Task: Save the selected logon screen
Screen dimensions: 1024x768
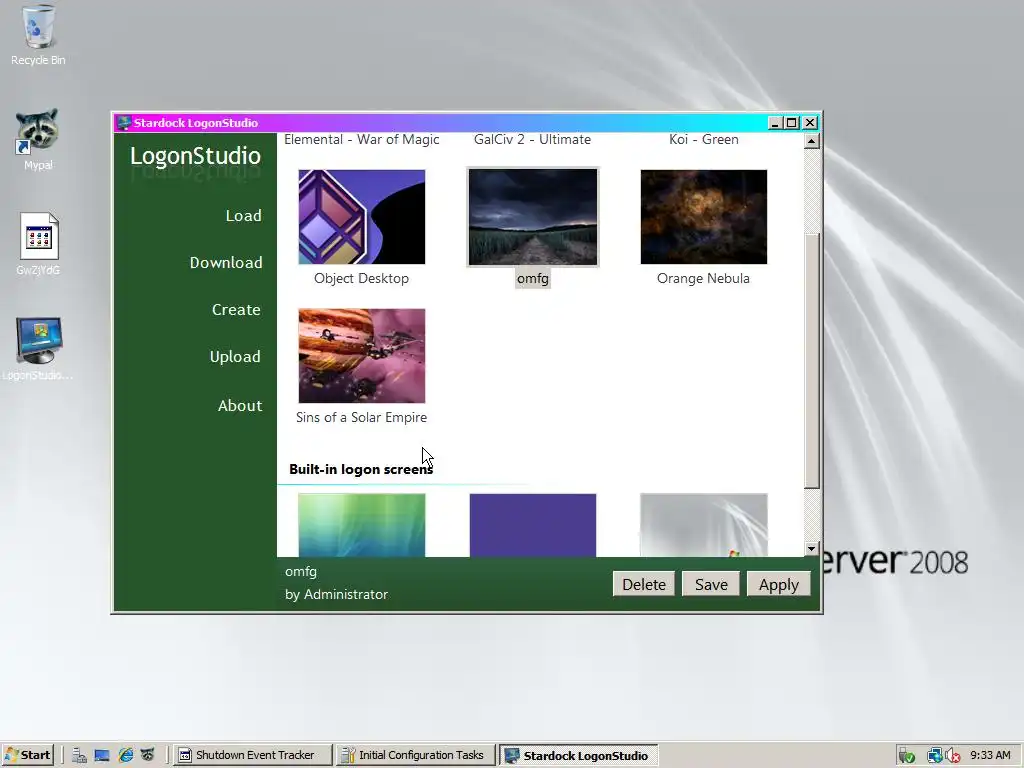Action: [x=711, y=584]
